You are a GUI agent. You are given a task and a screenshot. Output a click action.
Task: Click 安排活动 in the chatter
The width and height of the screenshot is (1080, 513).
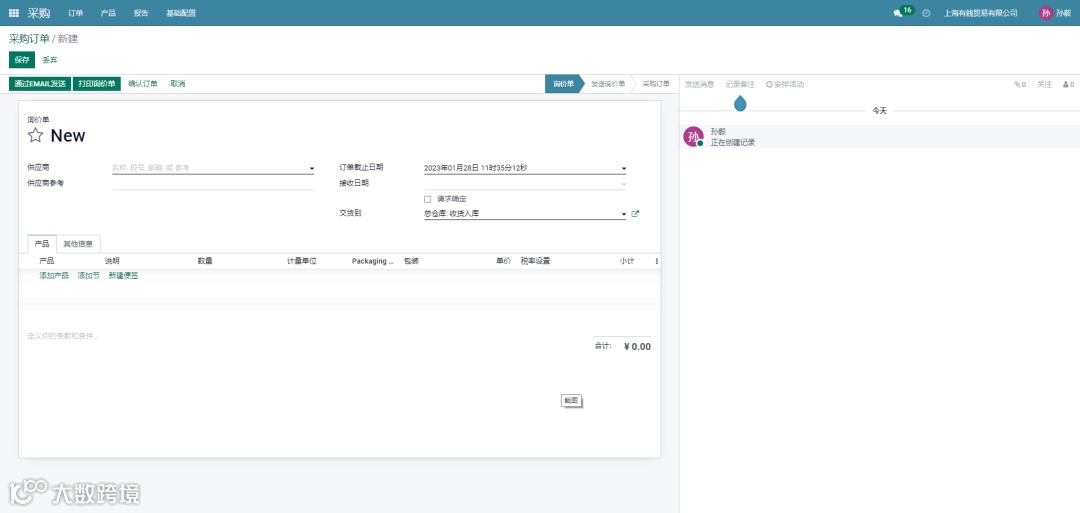click(x=785, y=84)
